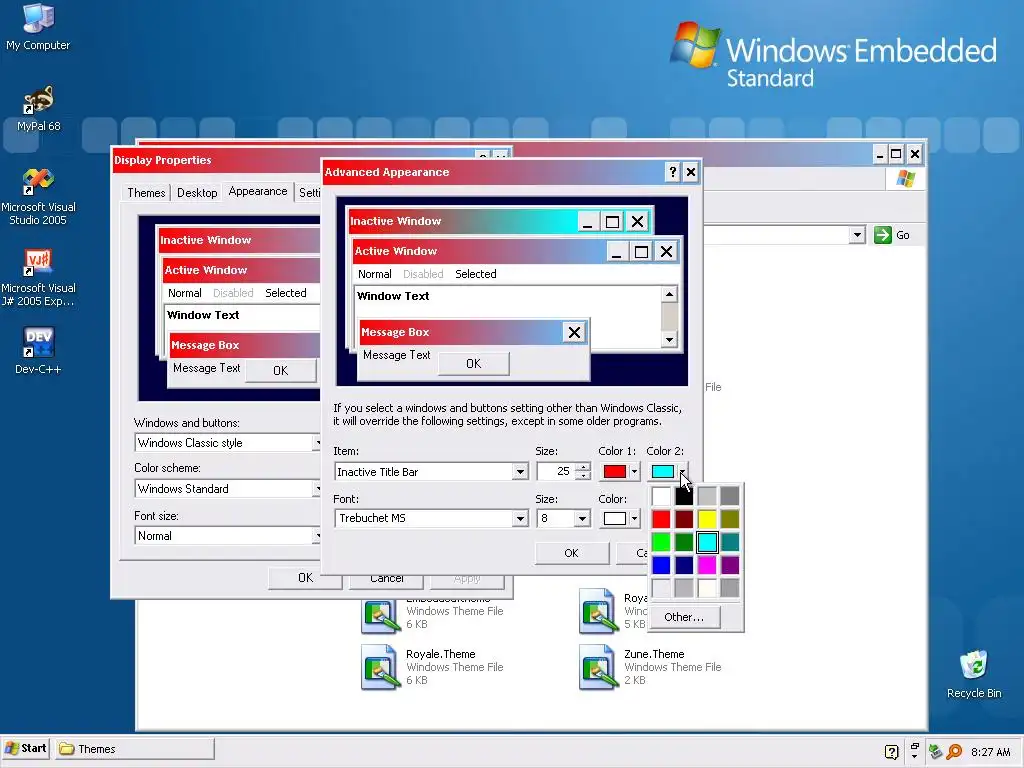Screen dimensions: 1024x768
Task: Open the Font size Normal combo box
Action: 228,536
